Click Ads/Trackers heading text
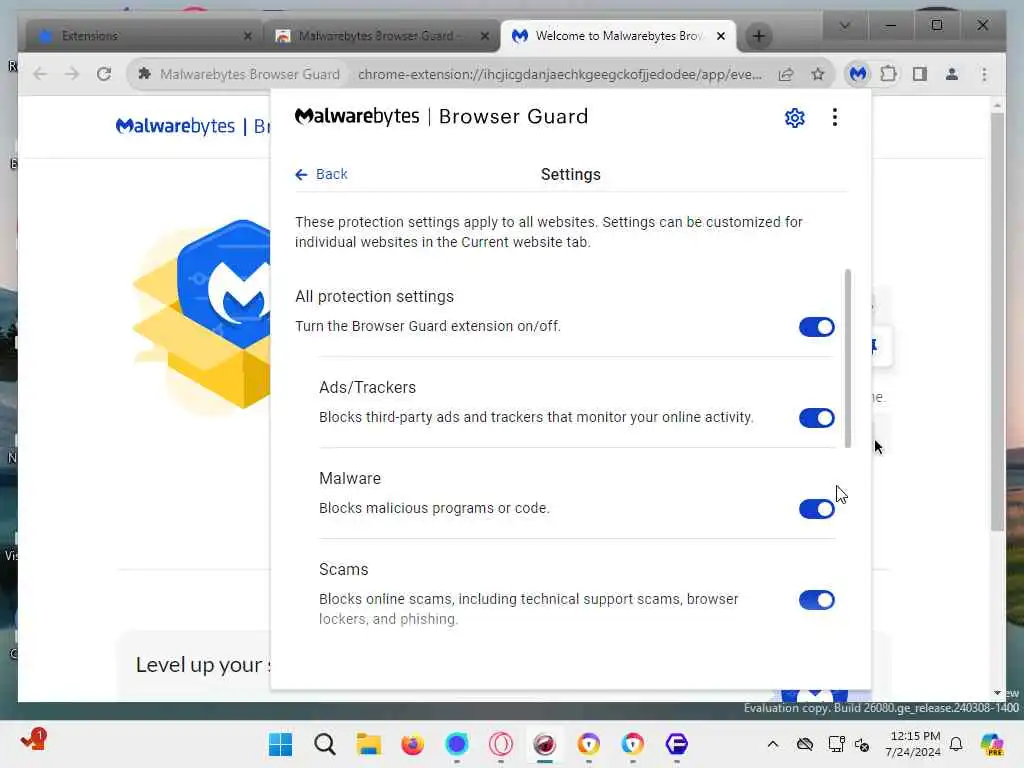The image size is (1024, 768). [367, 387]
